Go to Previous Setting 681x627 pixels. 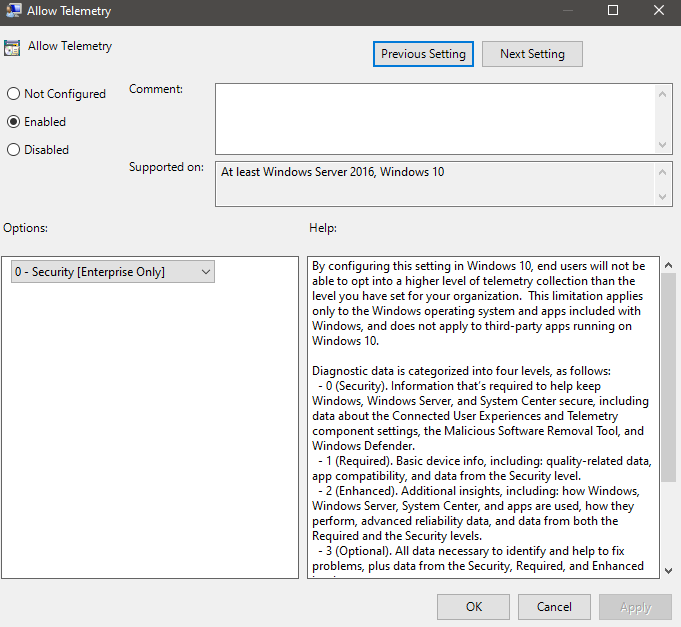point(423,54)
